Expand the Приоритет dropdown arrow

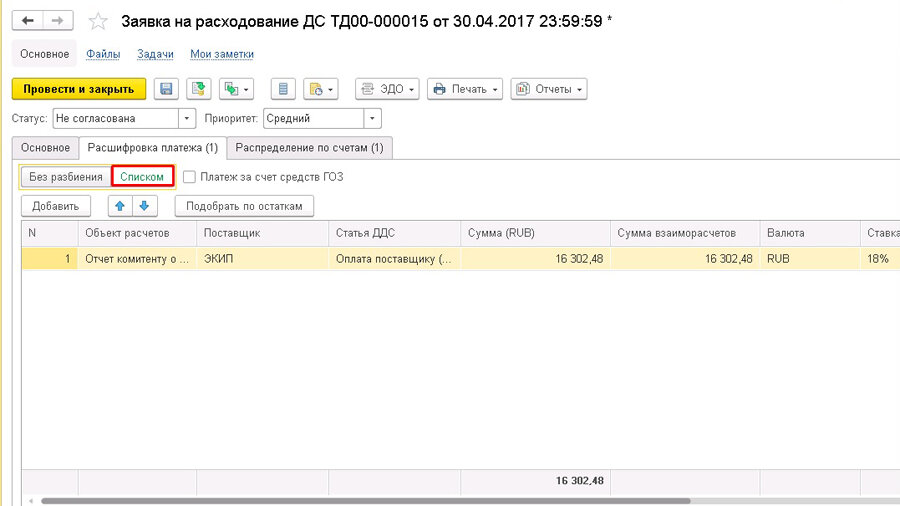point(372,119)
